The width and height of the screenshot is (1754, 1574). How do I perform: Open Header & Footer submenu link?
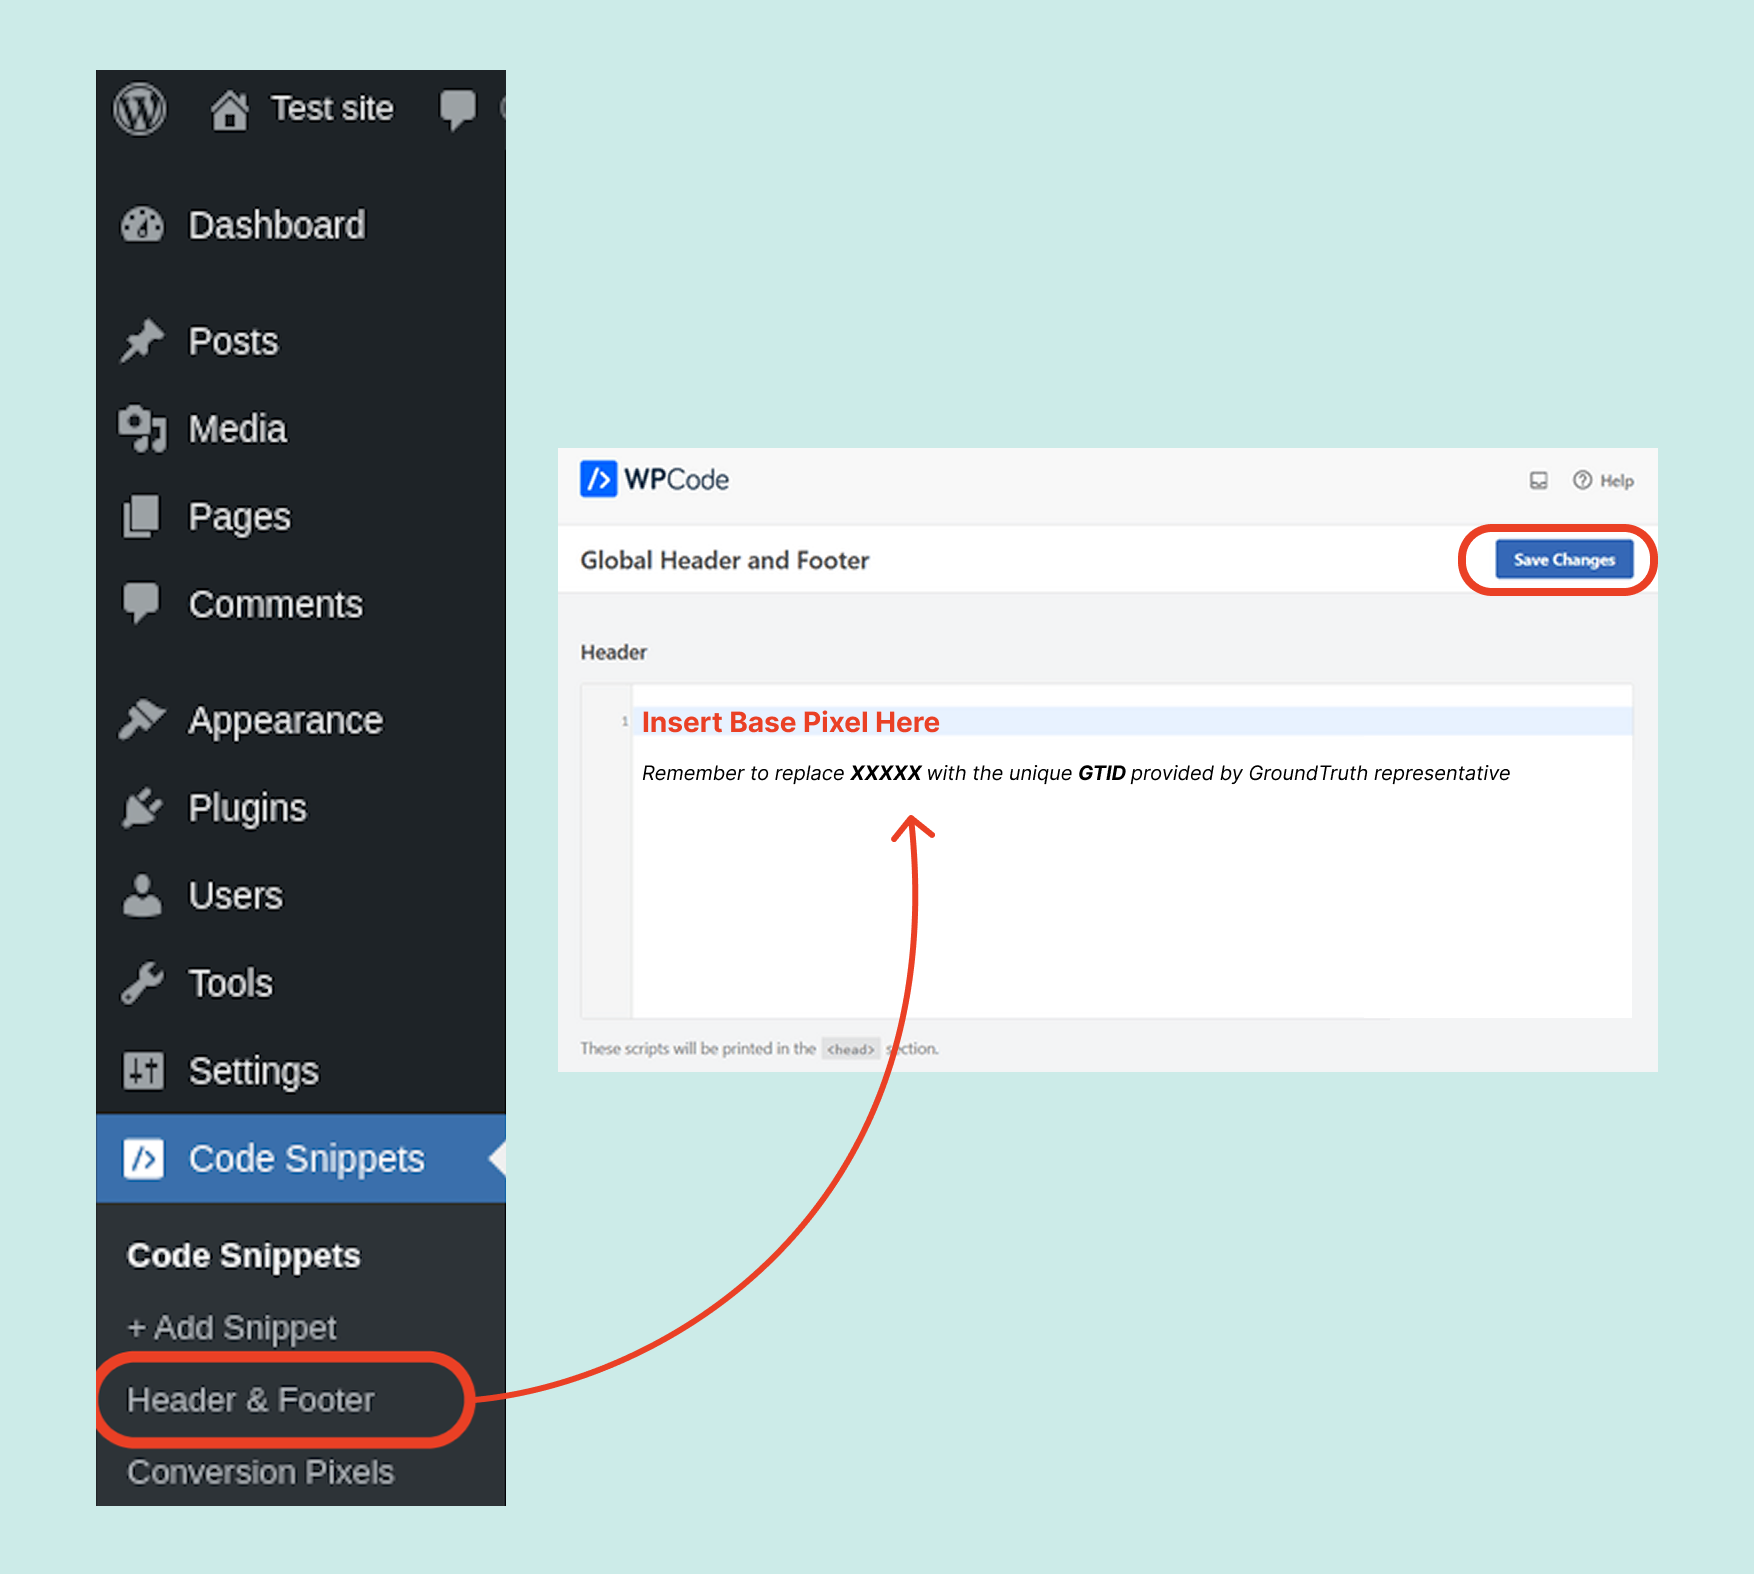[251, 1400]
